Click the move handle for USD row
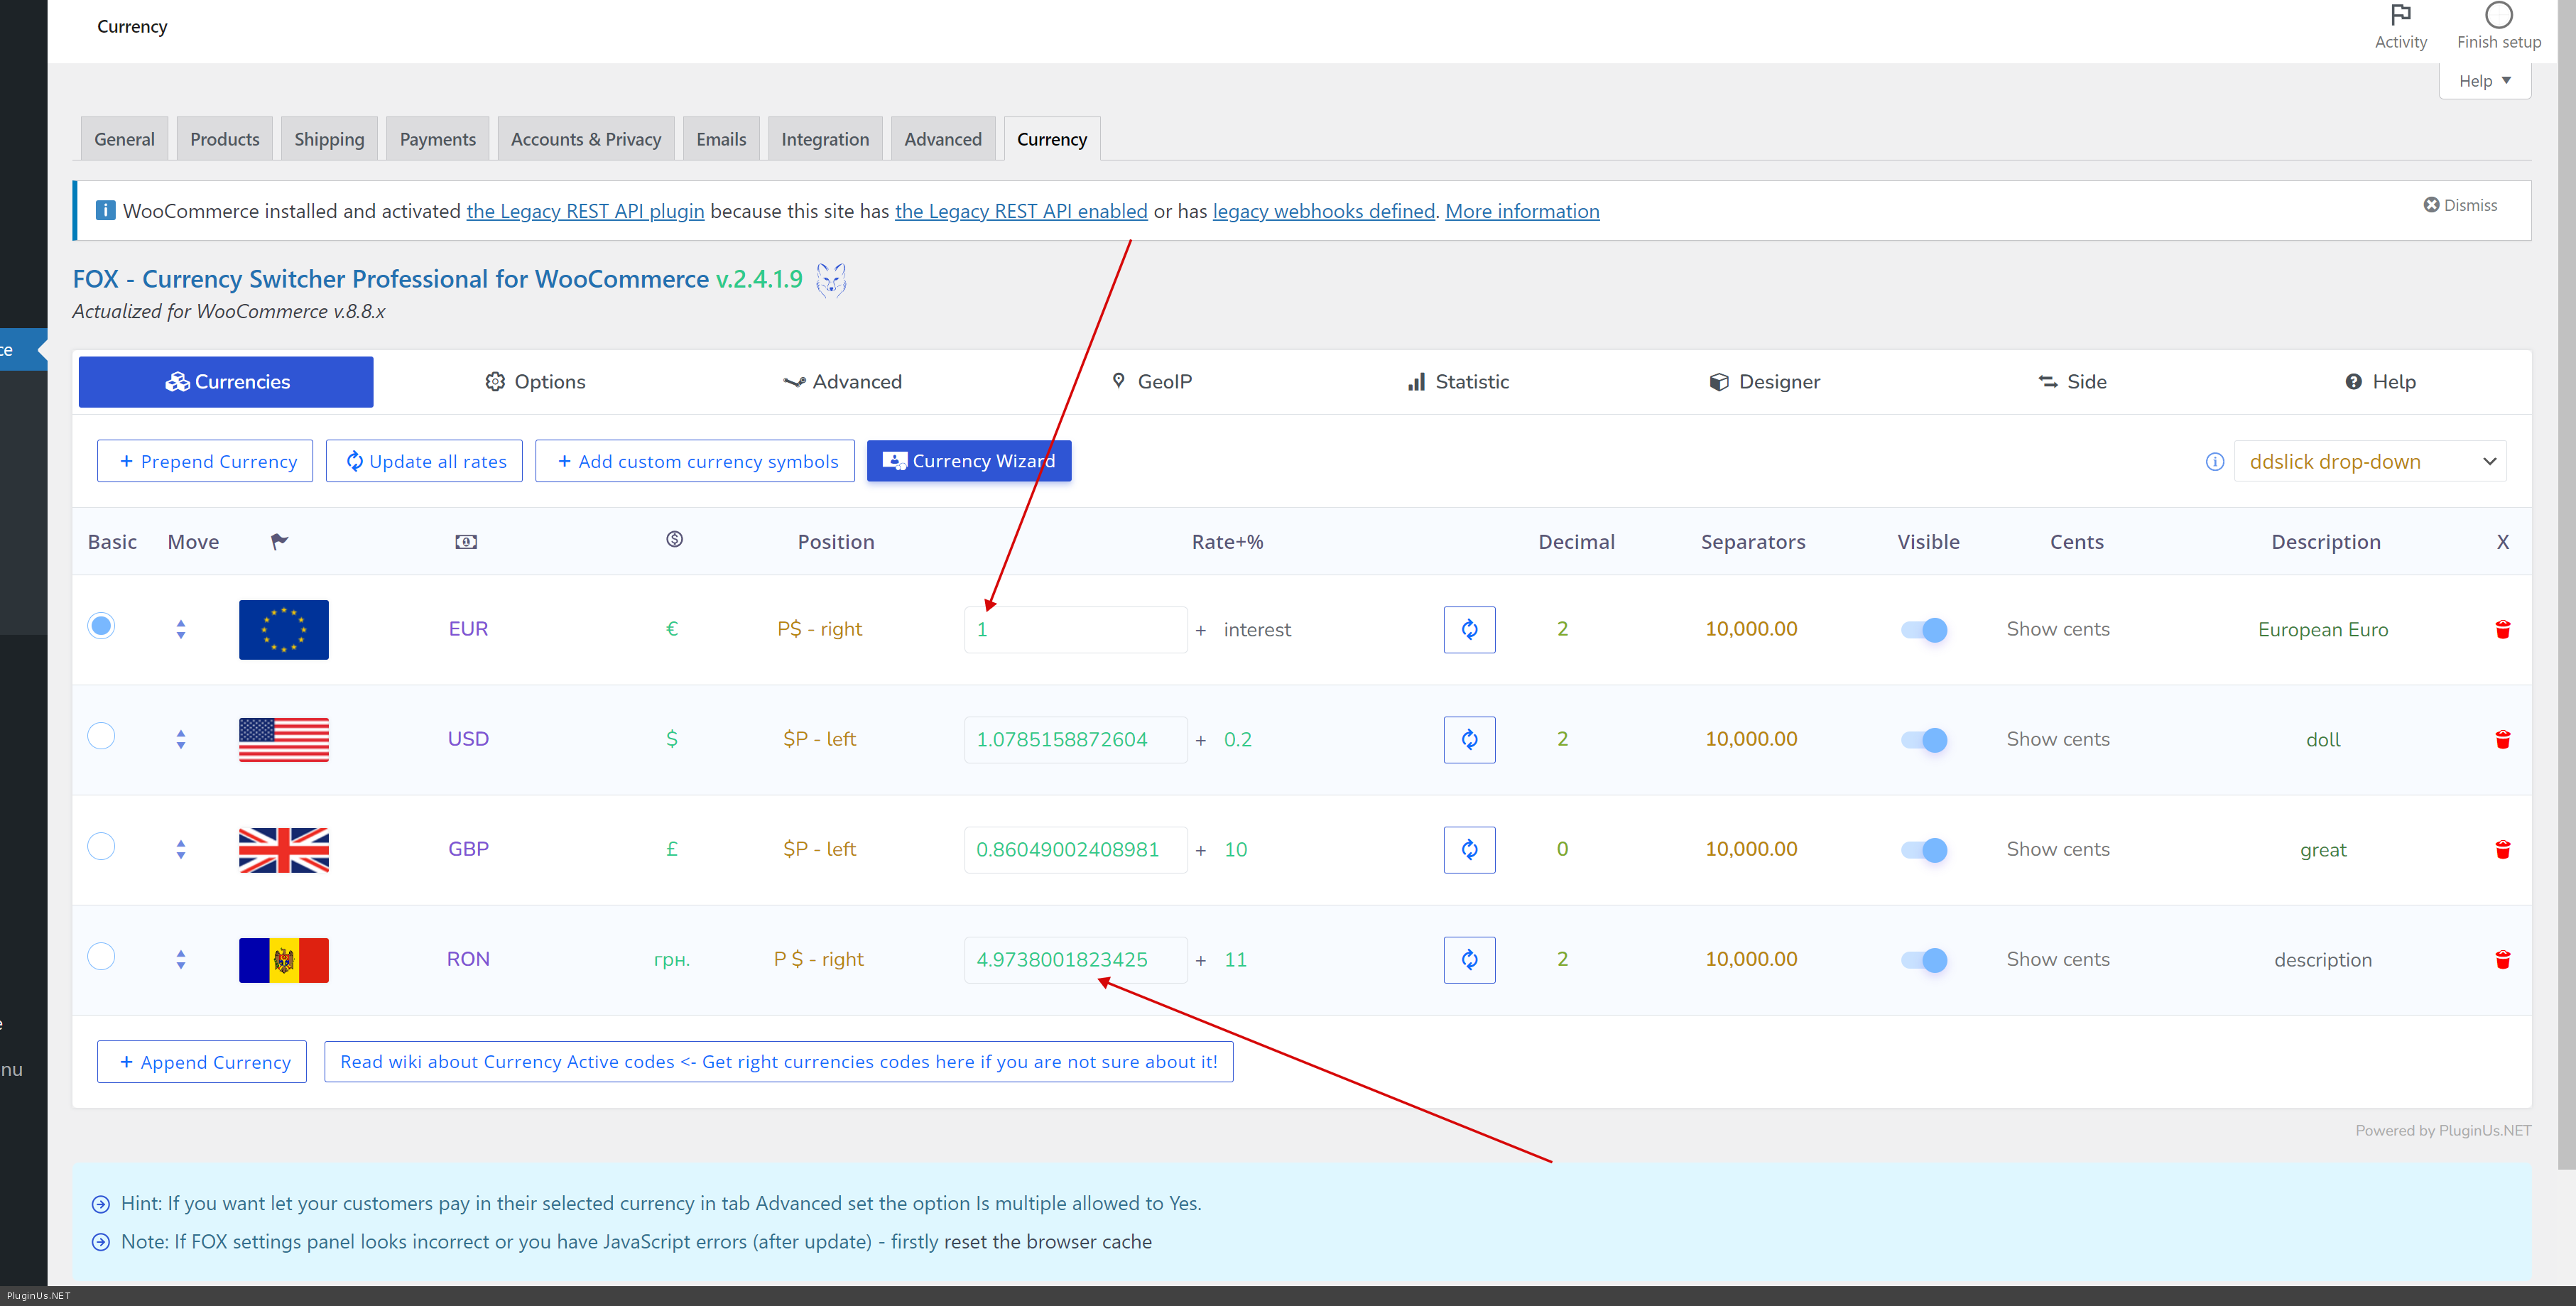The height and width of the screenshot is (1306, 2576). (x=181, y=739)
